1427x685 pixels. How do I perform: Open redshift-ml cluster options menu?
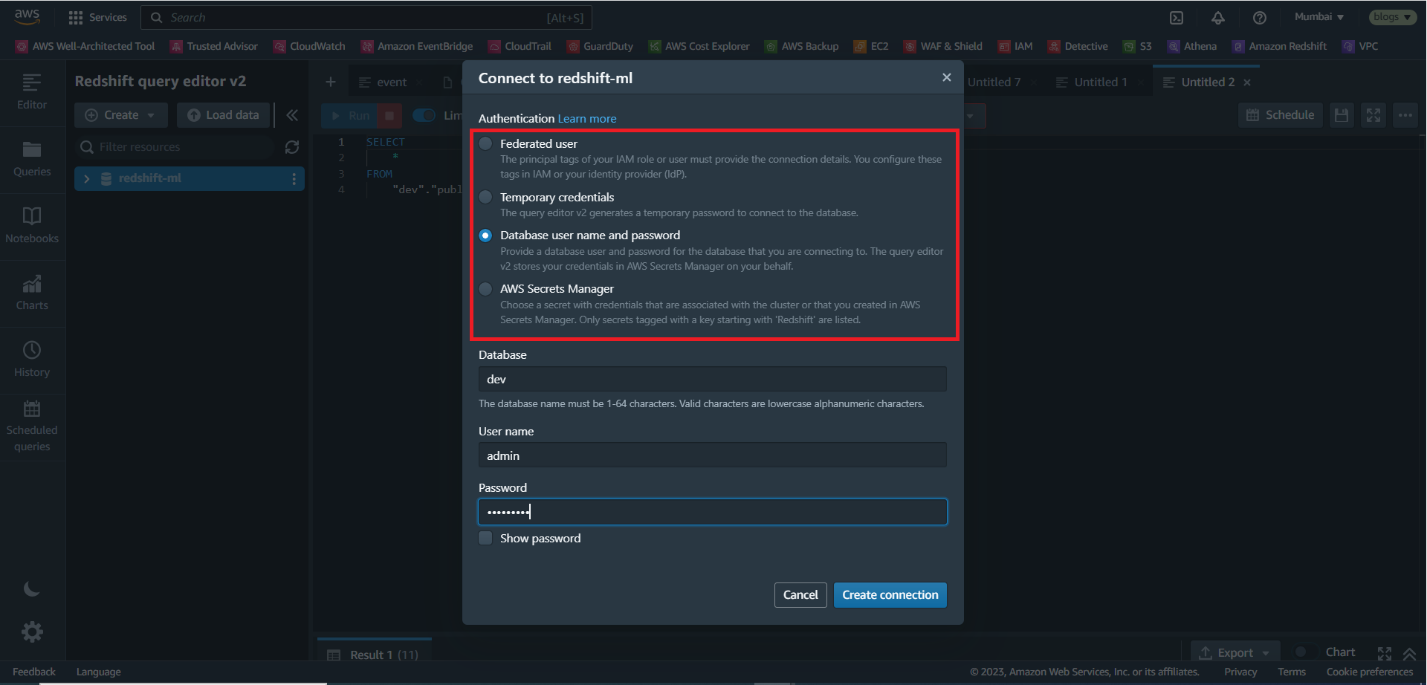pyautogui.click(x=294, y=179)
